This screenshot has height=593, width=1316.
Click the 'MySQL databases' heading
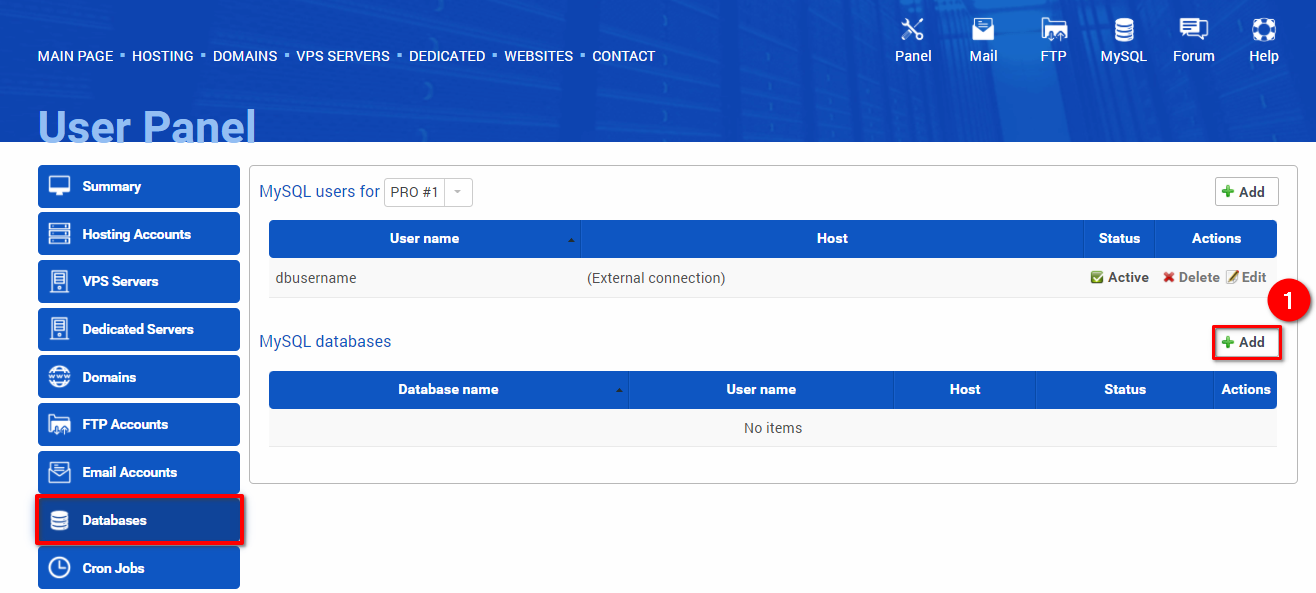(x=325, y=341)
